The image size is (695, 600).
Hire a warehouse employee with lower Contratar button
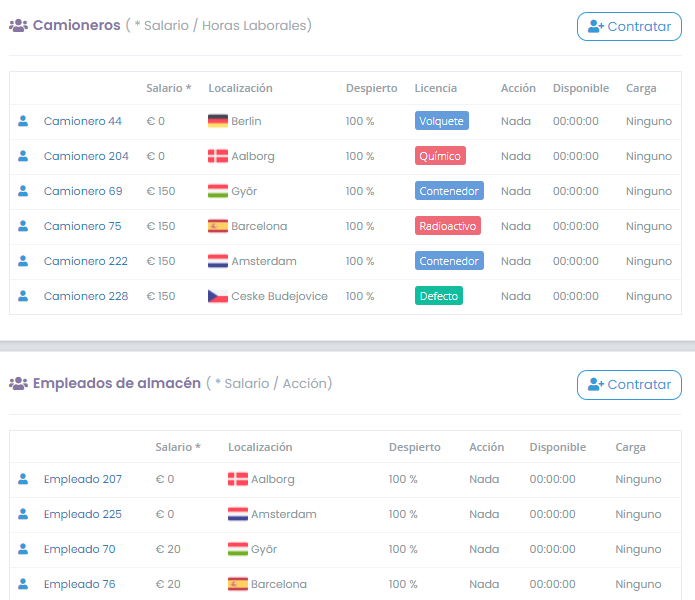pyautogui.click(x=629, y=385)
